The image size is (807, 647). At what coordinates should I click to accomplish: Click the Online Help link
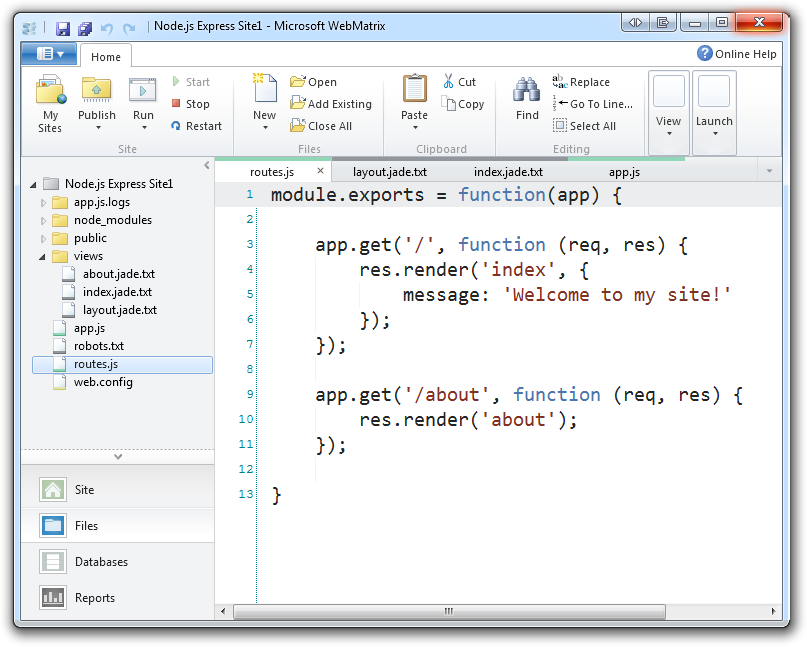[737, 53]
